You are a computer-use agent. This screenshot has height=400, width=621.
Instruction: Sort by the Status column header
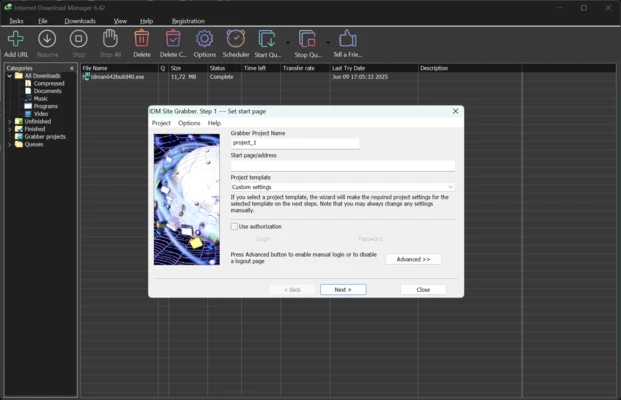(x=224, y=68)
